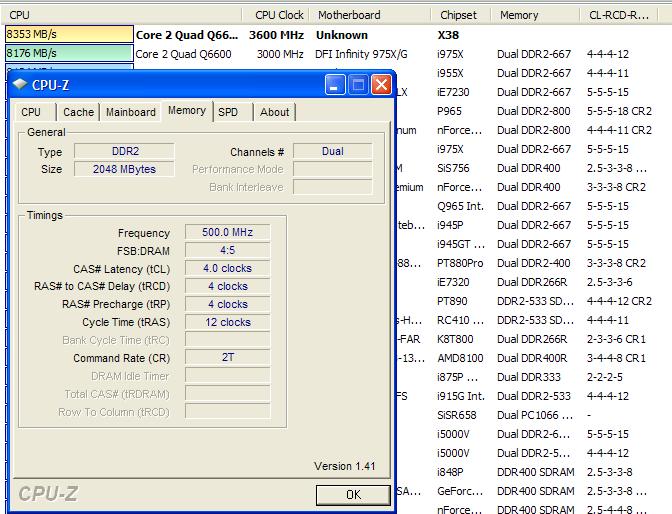The image size is (672, 514).
Task: Click the bold Core 2 Quad Q66... entry
Action: pos(187,35)
